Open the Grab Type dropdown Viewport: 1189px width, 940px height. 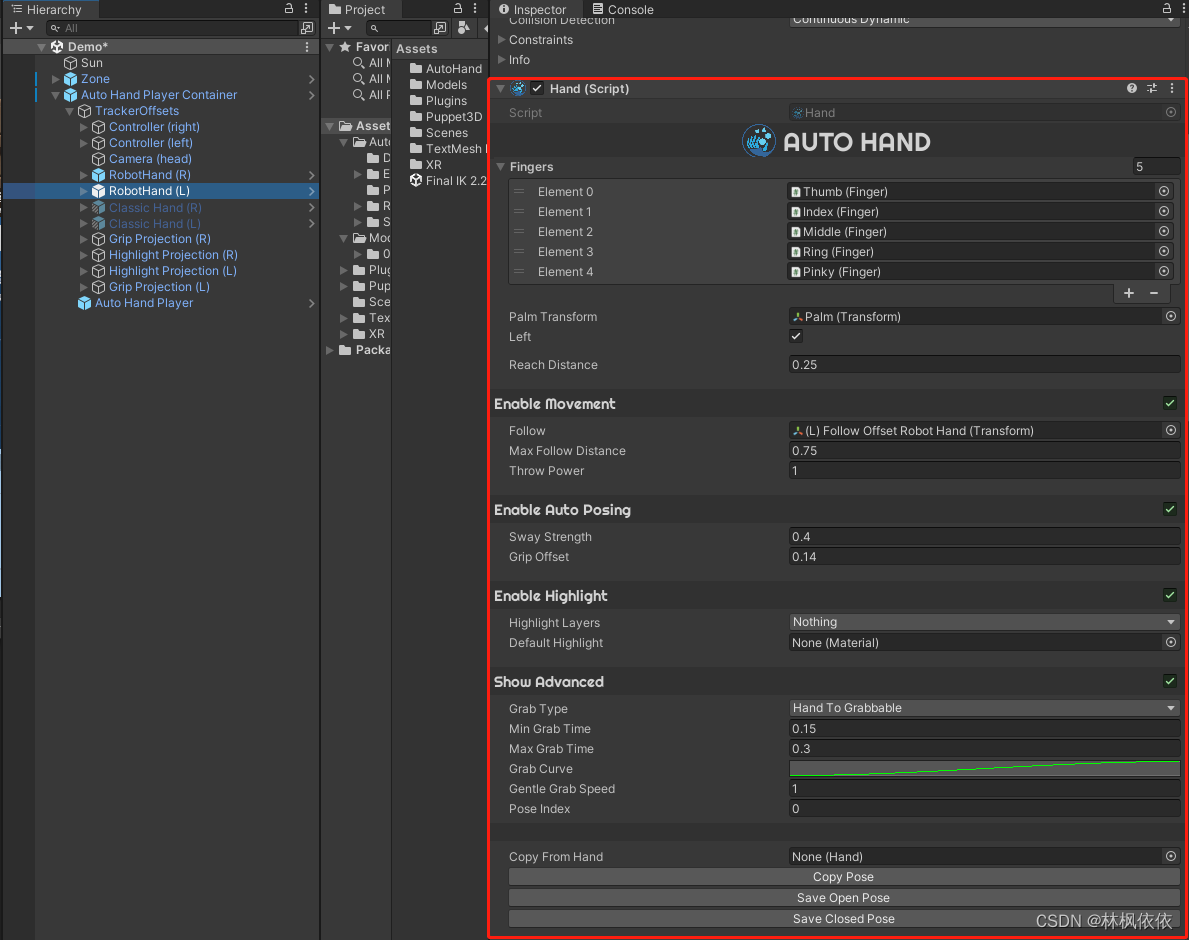pos(984,708)
